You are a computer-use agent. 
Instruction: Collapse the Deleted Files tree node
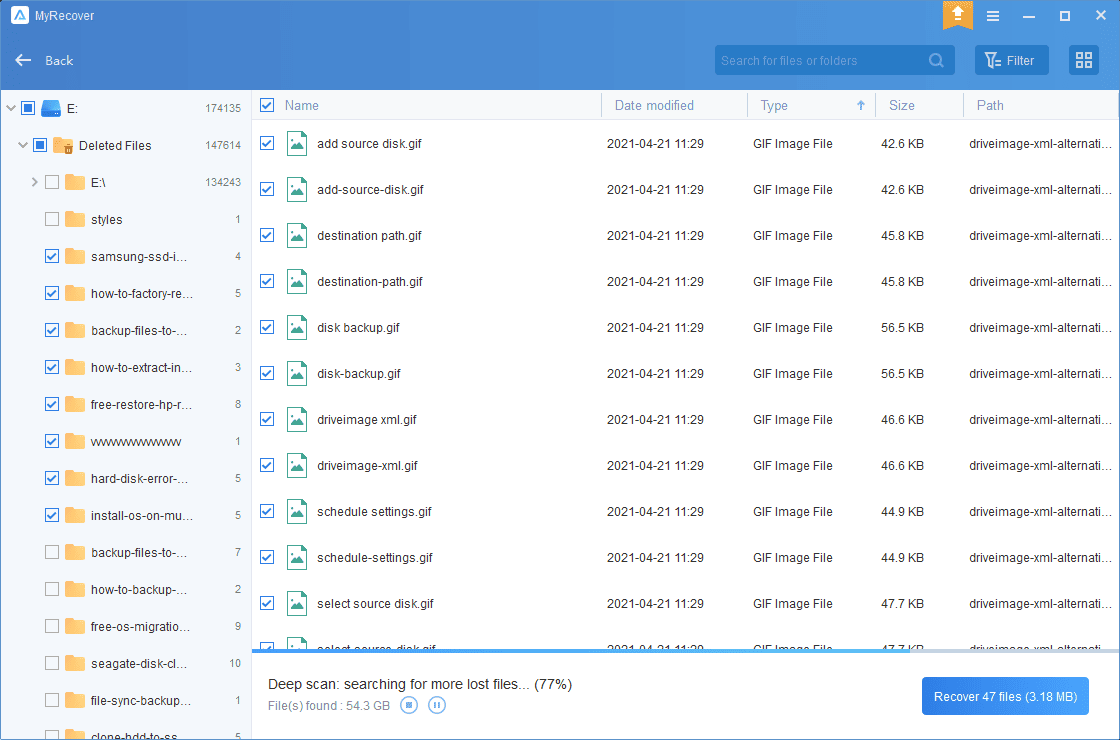(23, 145)
